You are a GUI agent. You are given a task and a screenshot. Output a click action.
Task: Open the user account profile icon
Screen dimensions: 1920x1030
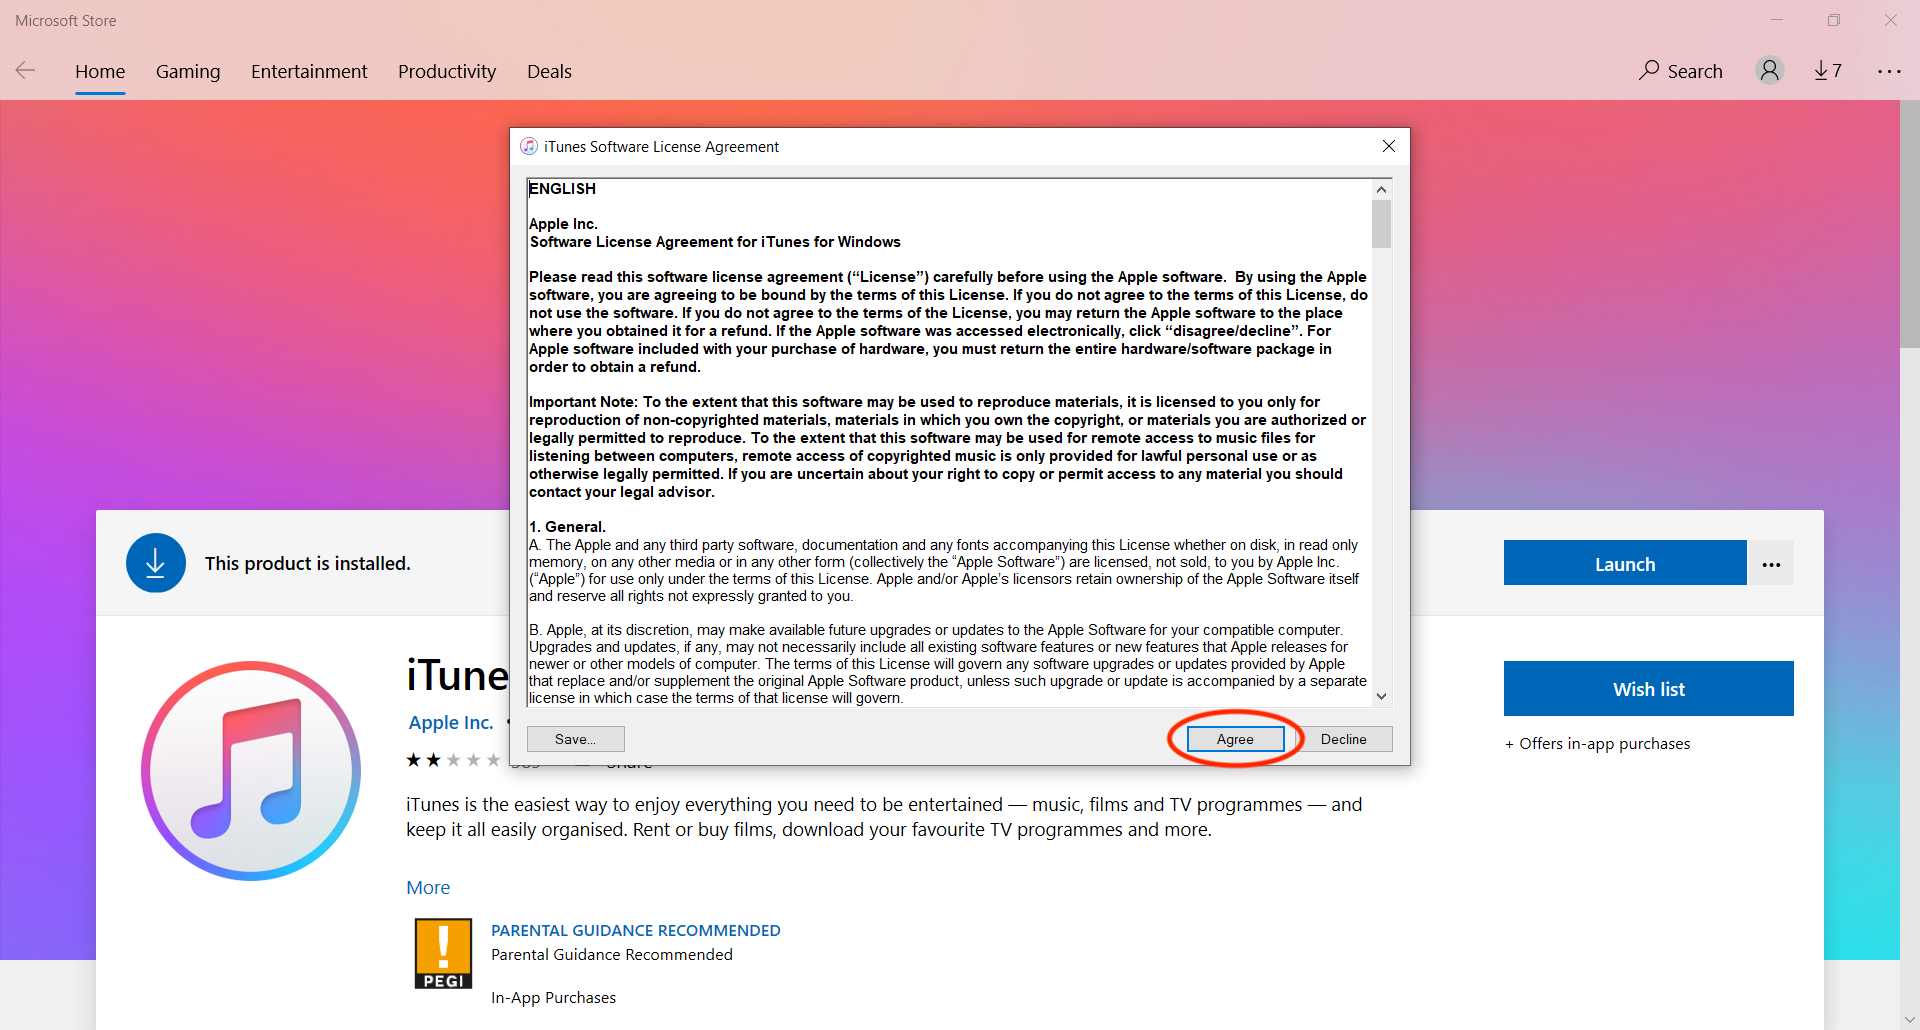point(1769,70)
